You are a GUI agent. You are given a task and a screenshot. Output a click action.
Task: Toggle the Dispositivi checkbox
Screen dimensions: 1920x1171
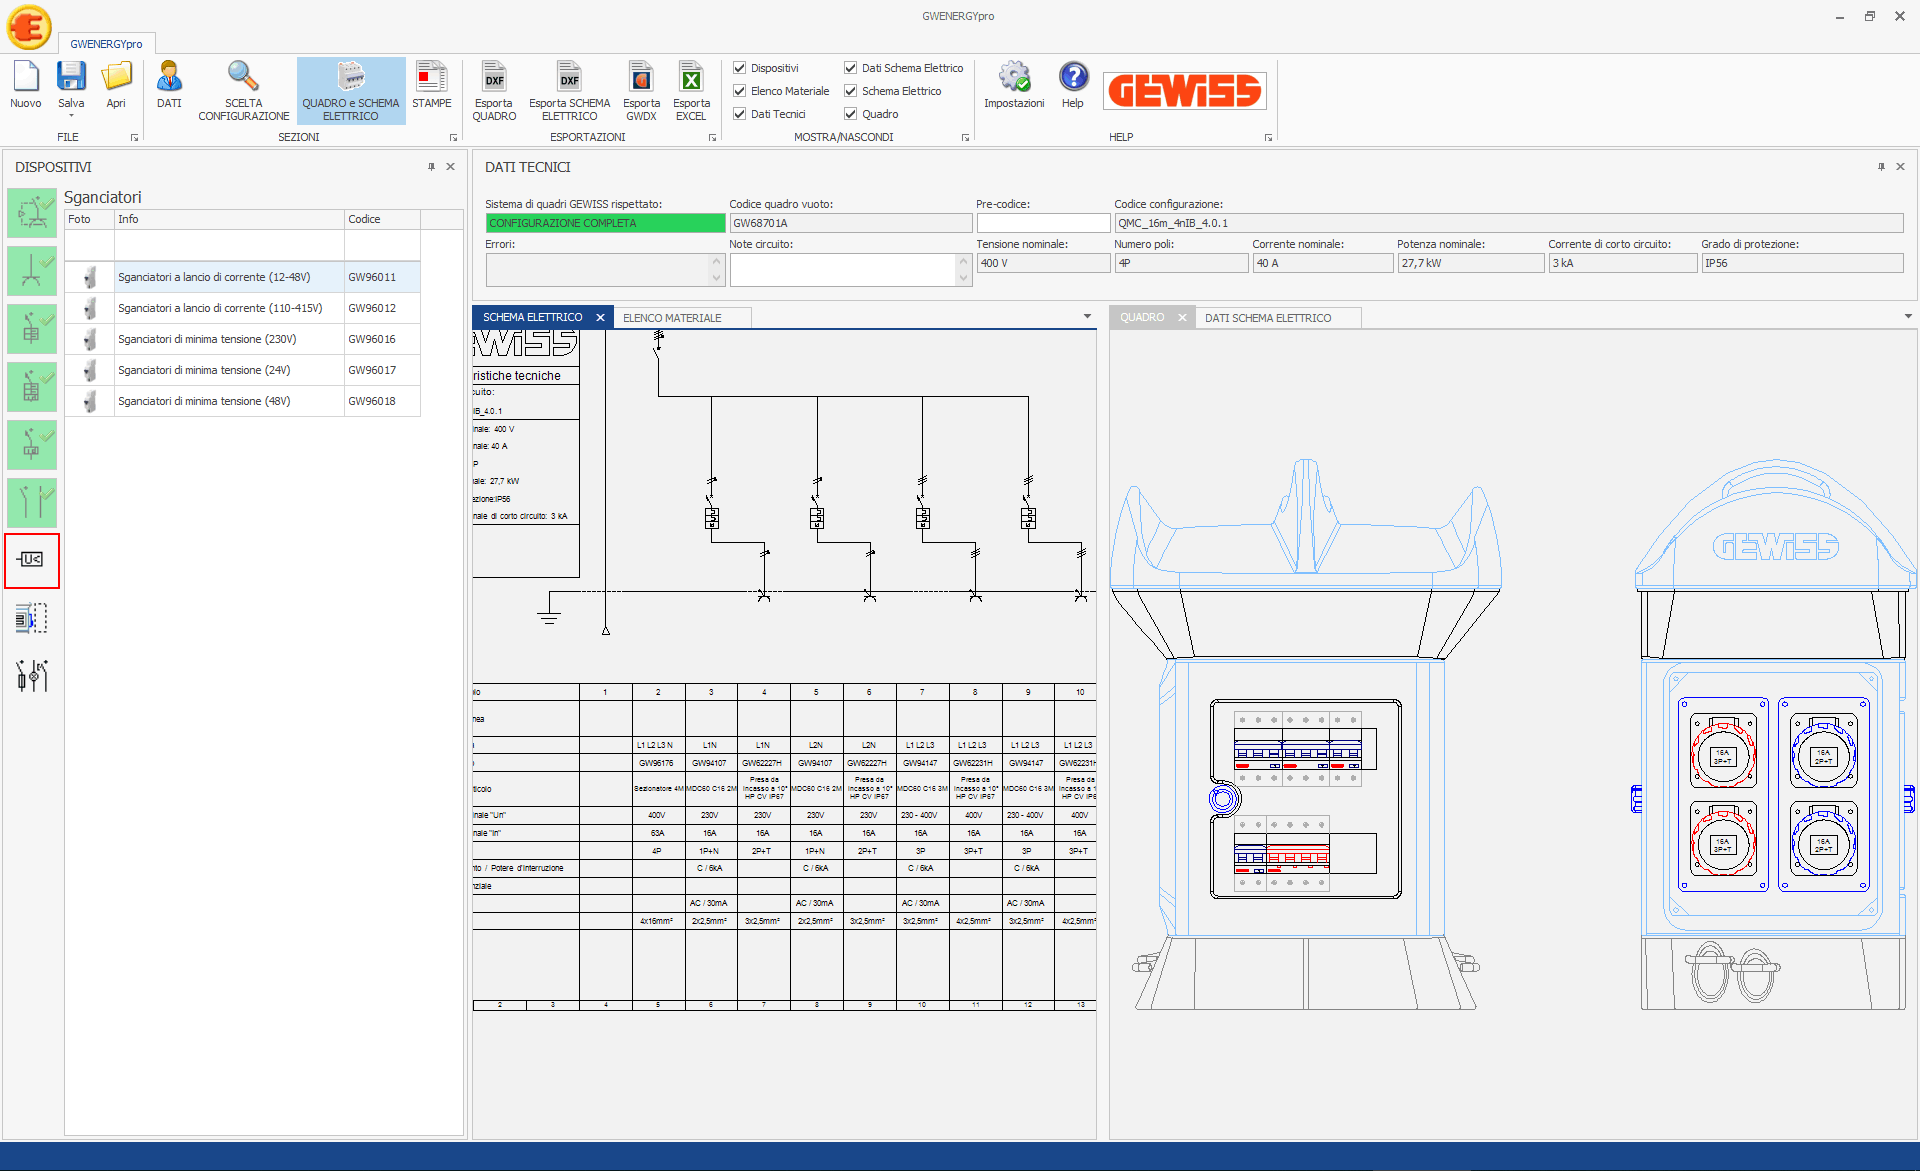740,68
